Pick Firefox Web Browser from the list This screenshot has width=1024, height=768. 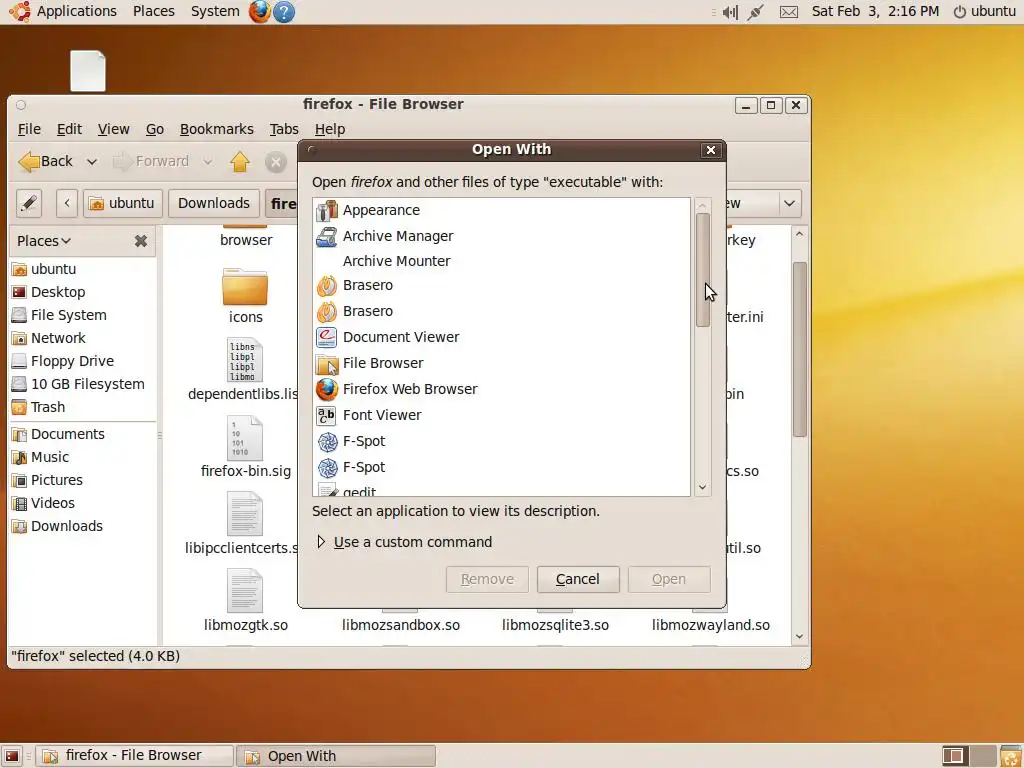[501, 390]
